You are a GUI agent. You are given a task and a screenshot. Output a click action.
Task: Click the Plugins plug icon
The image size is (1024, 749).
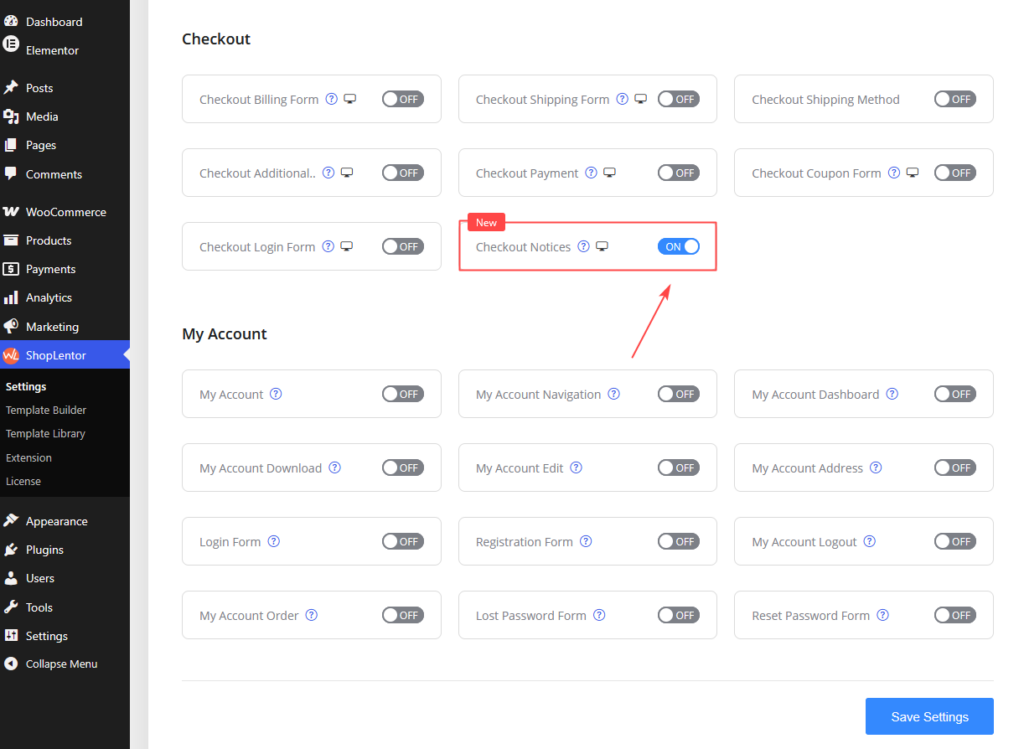coord(11,549)
